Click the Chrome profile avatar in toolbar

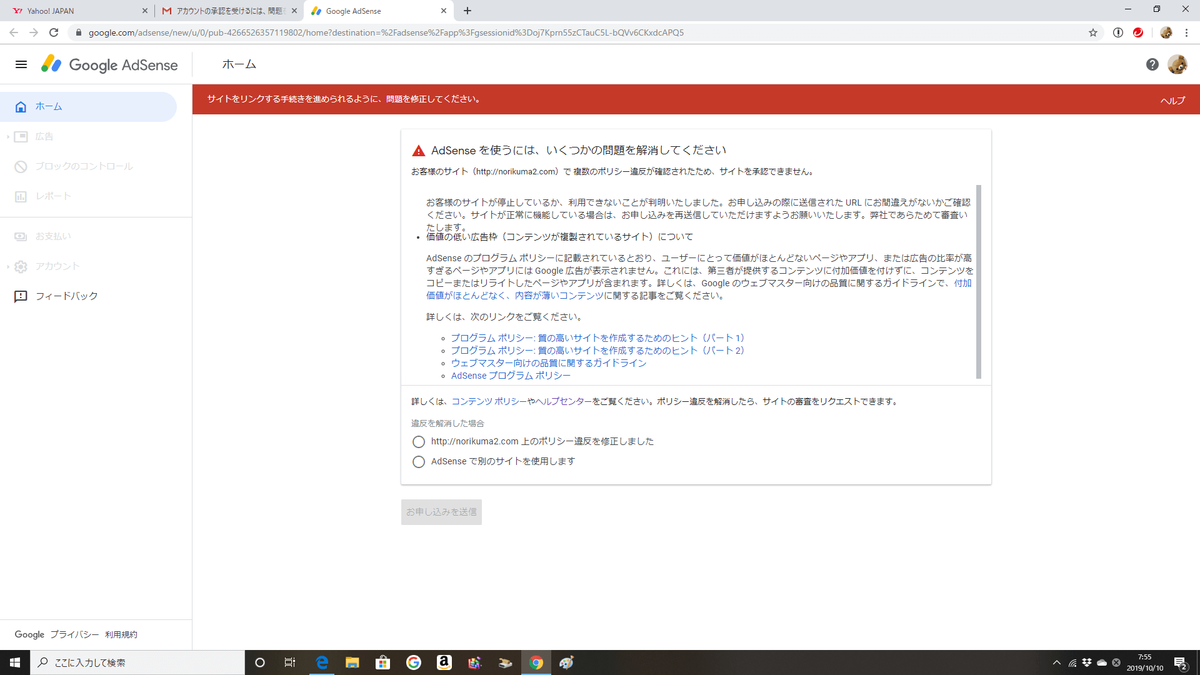1165,32
